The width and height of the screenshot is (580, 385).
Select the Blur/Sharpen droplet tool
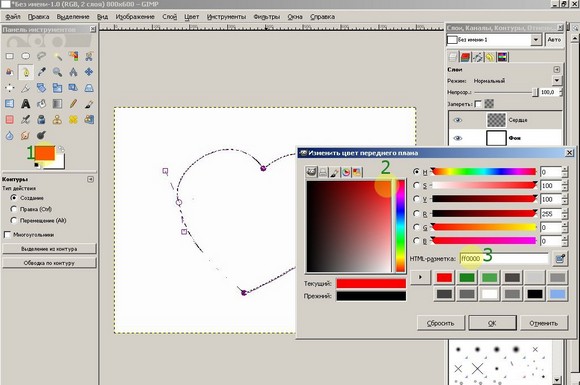tap(10, 135)
